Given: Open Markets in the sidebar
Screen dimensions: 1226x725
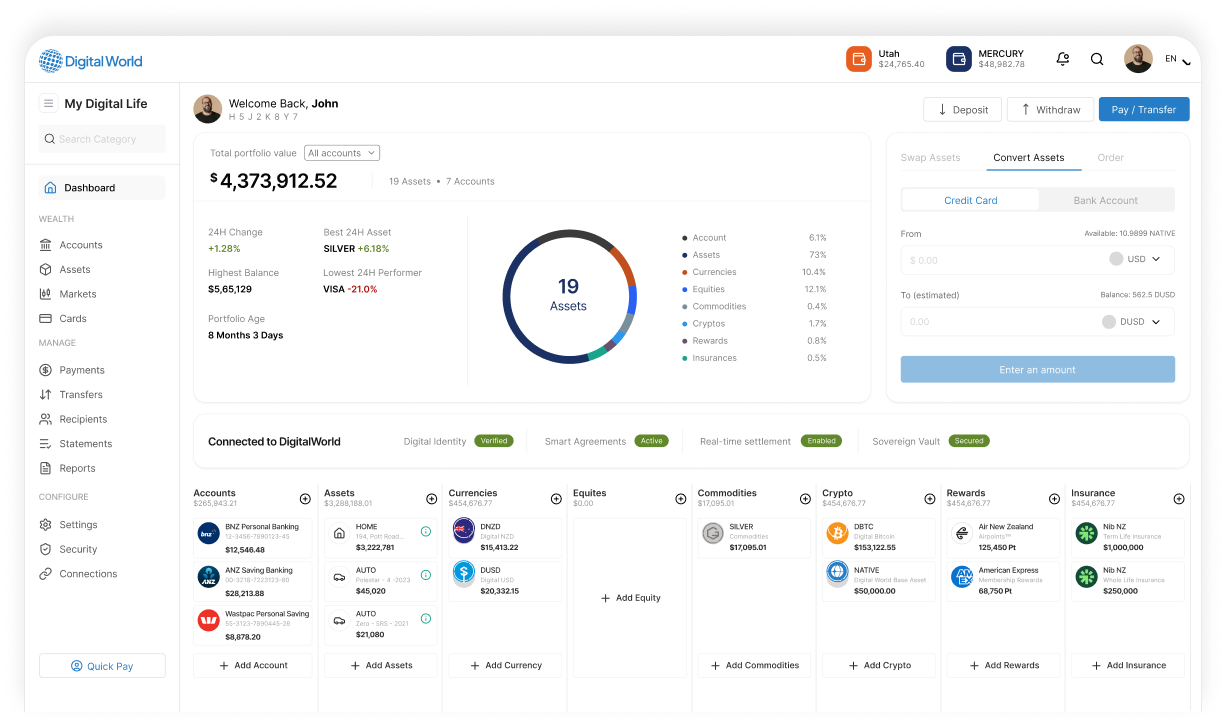Looking at the screenshot, I should point(68,294).
